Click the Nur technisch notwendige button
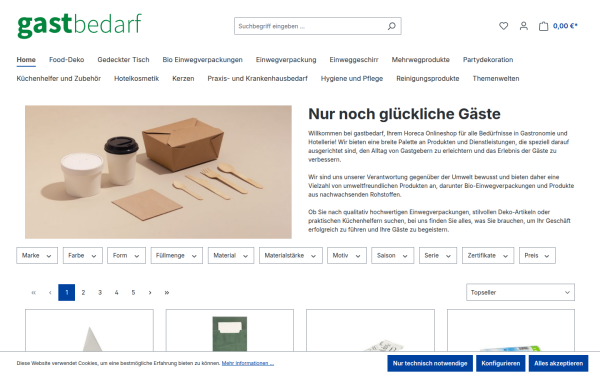Screen dimensions: 600x375 (430, 363)
